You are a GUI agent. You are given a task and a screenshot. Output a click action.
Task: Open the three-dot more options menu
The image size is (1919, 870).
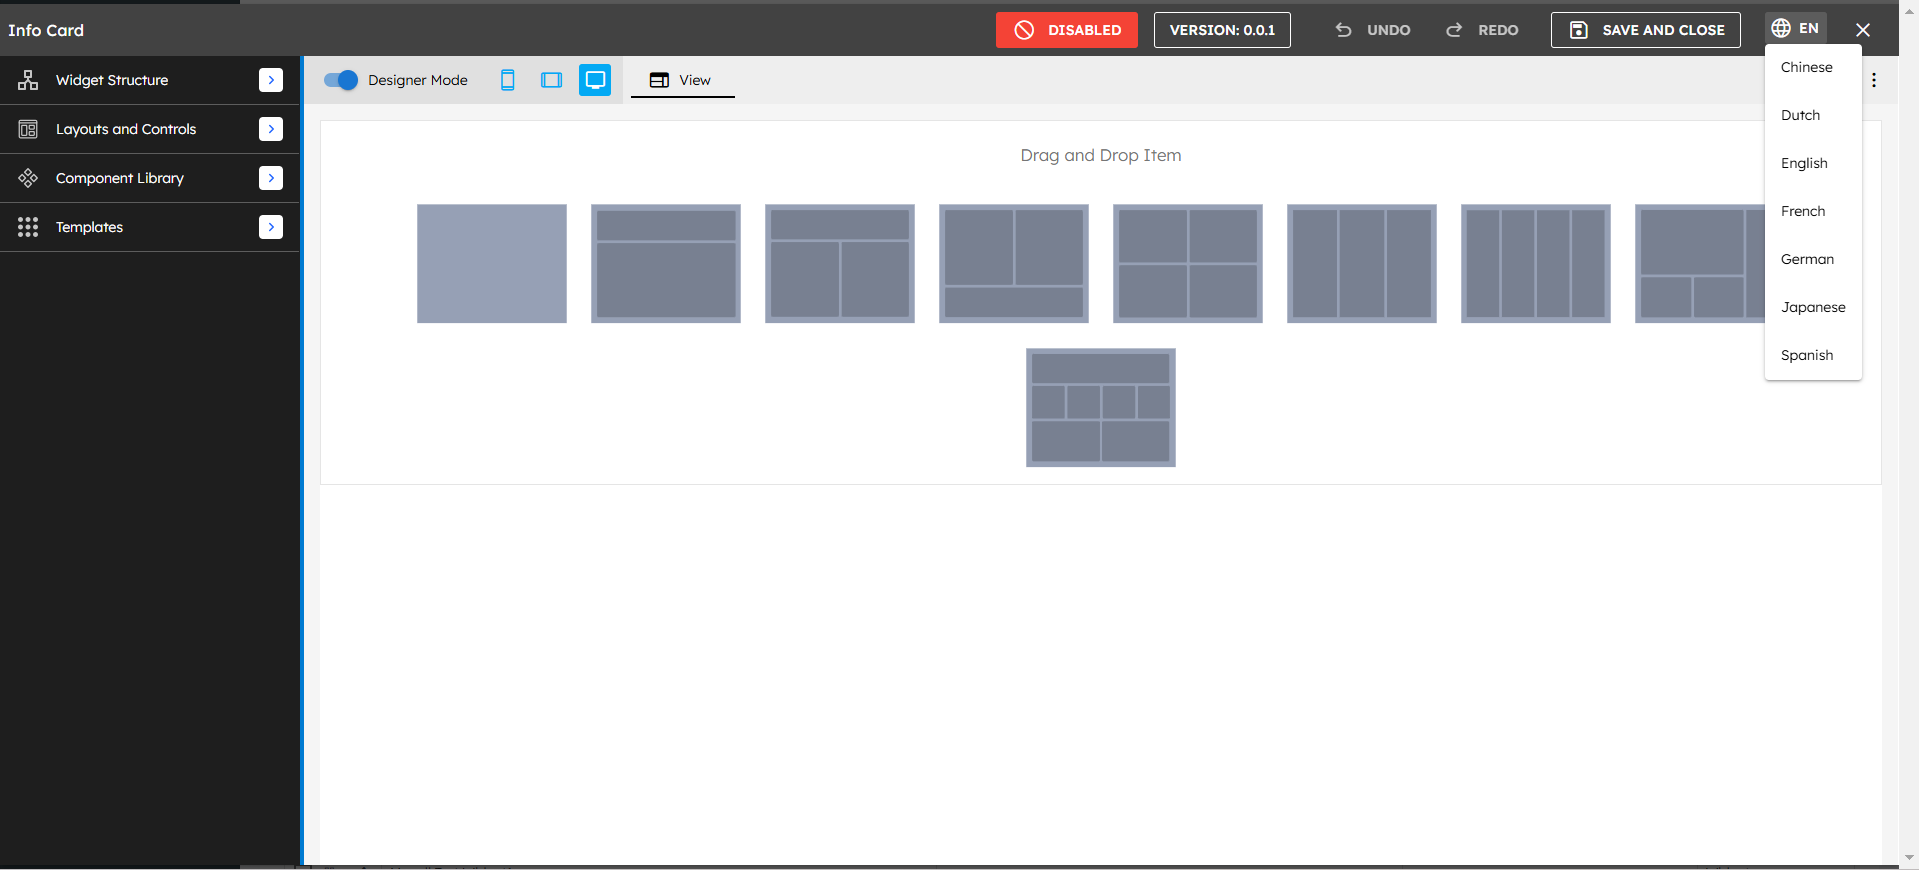(x=1874, y=80)
